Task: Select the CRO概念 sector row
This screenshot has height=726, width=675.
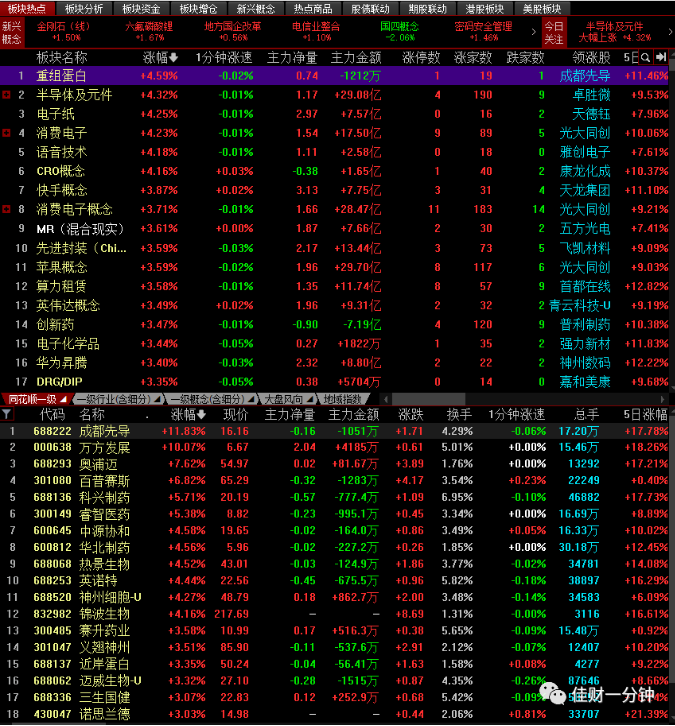Action: pyautogui.click(x=334, y=171)
